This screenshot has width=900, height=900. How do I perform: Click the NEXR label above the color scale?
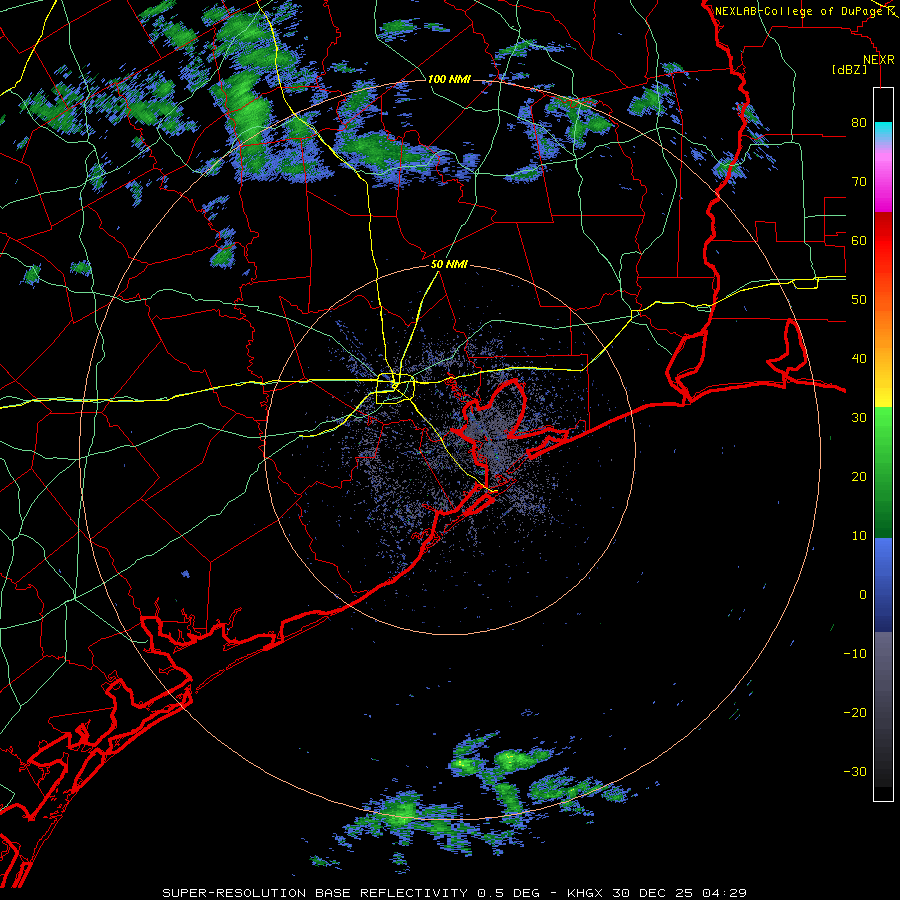[x=879, y=60]
